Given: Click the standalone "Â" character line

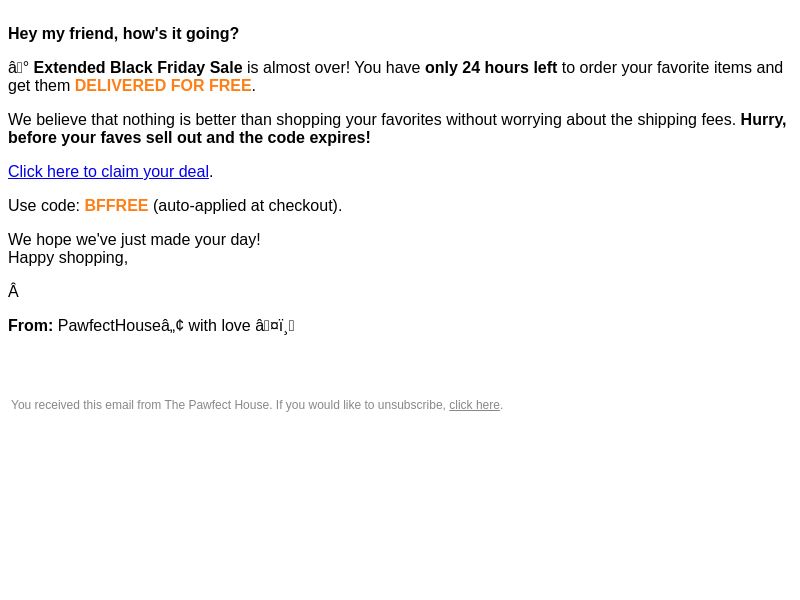Looking at the screenshot, I should pos(13,291).
